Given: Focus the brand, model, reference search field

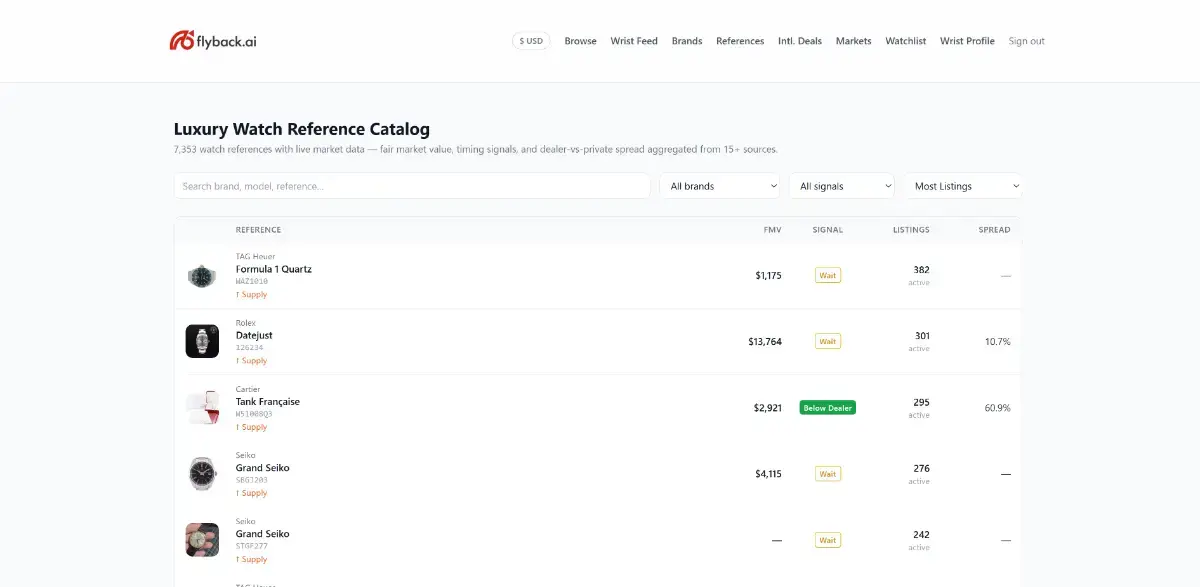Looking at the screenshot, I should click(x=412, y=186).
